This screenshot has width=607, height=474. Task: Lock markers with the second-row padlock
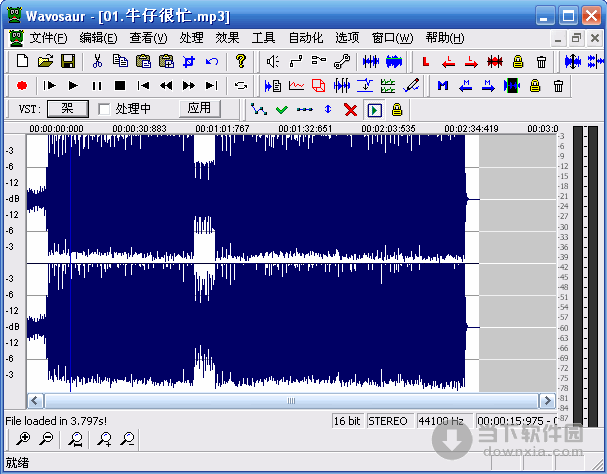pos(535,85)
